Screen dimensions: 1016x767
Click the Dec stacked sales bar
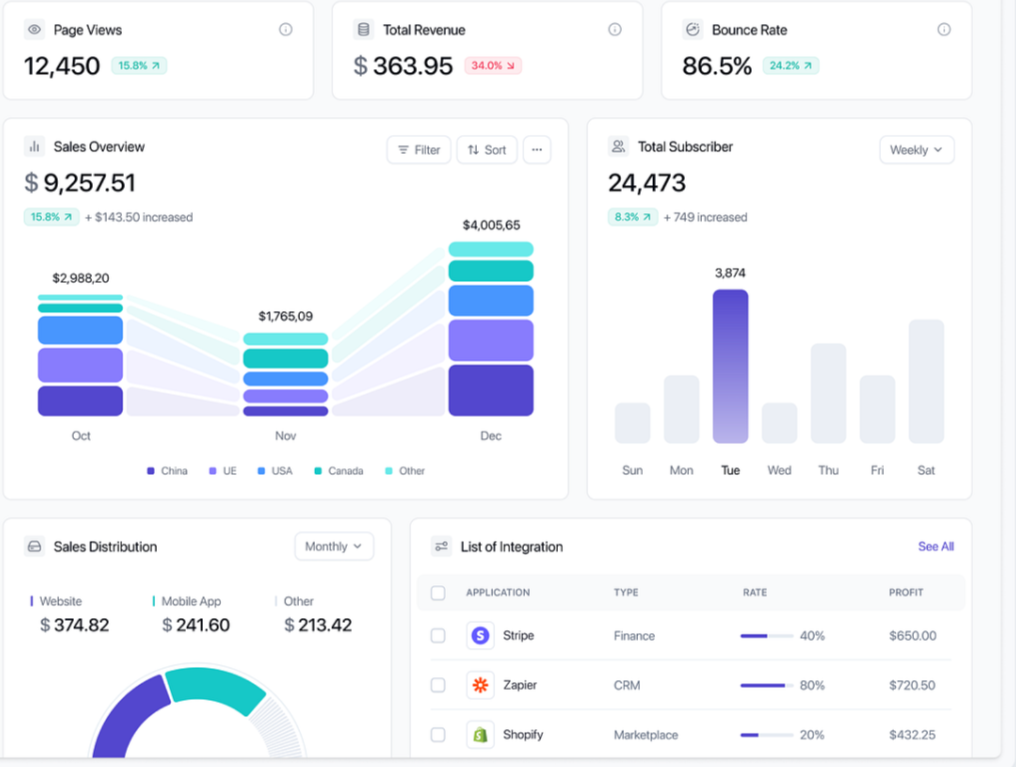point(491,328)
